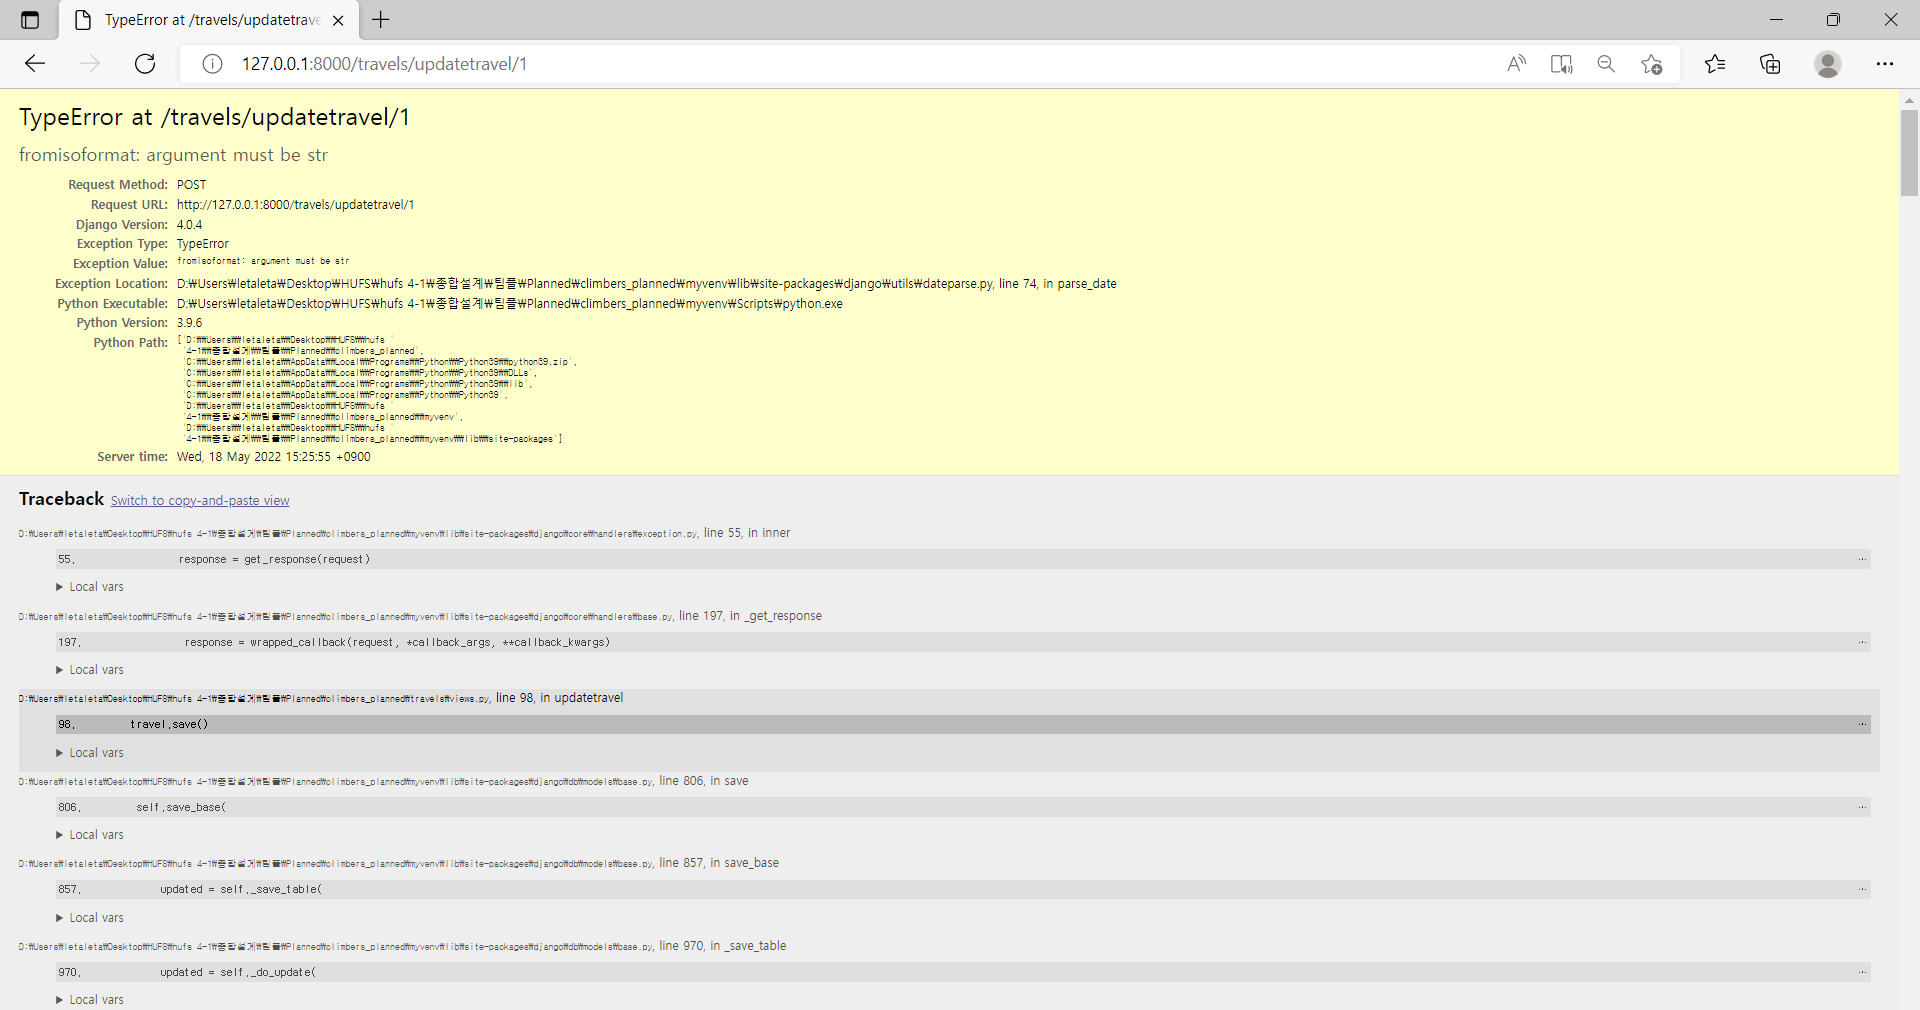Click the Server time value
This screenshot has width=1920, height=1010.
coord(273,457)
